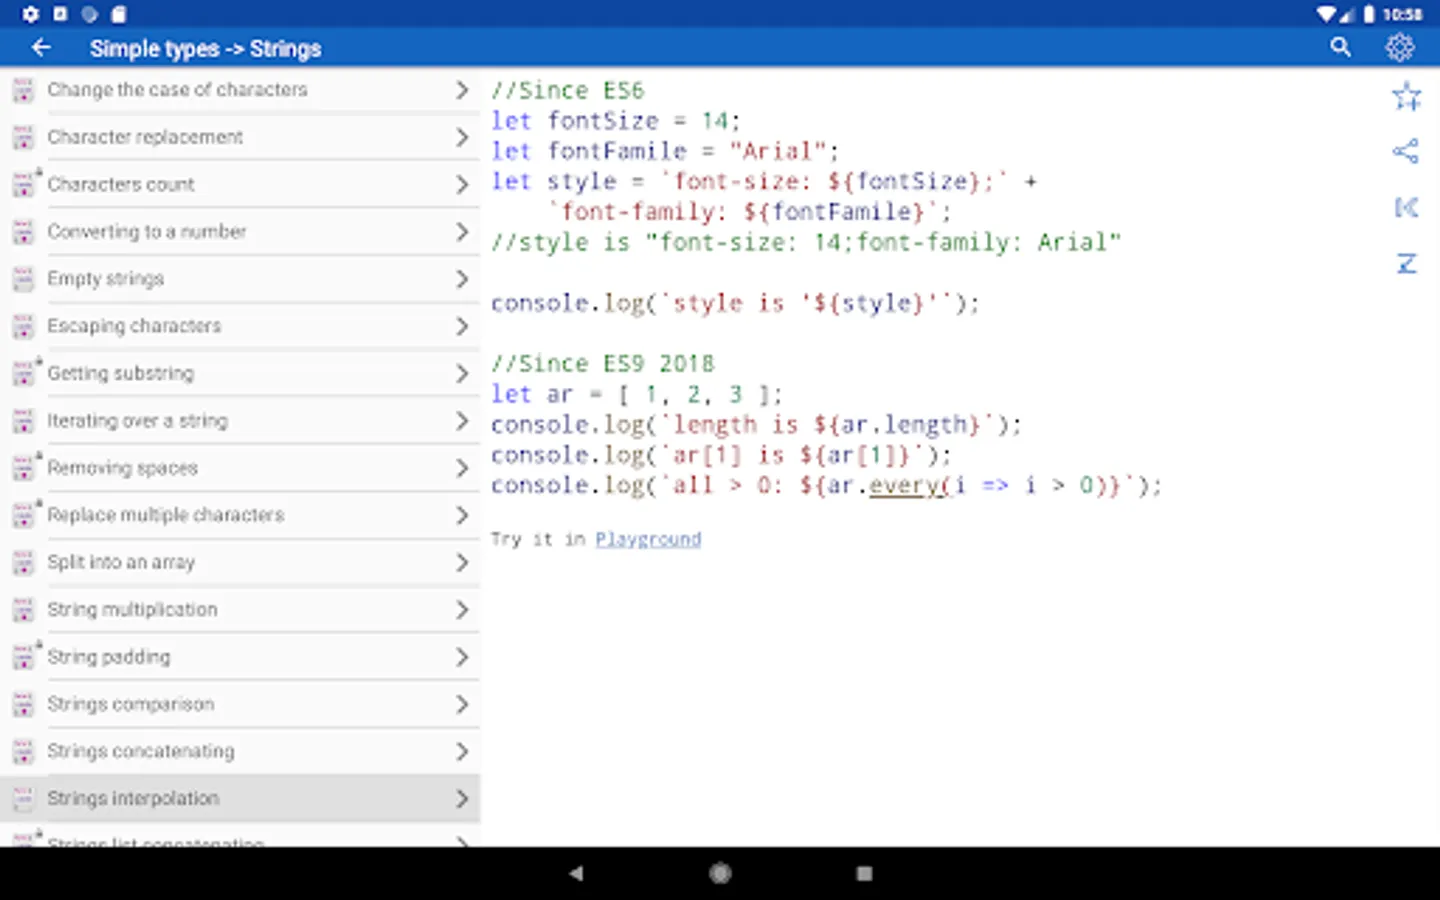This screenshot has width=1440, height=900.
Task: Select the Converting to a number topic
Action: tap(240, 232)
